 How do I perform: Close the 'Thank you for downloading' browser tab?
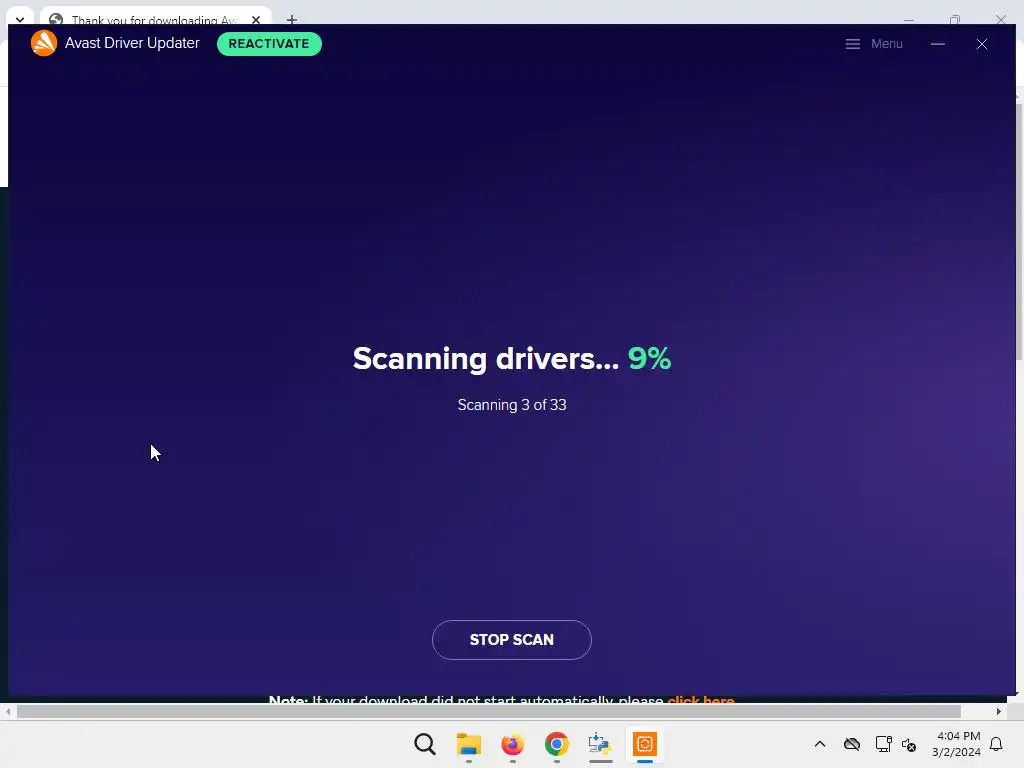tap(256, 20)
